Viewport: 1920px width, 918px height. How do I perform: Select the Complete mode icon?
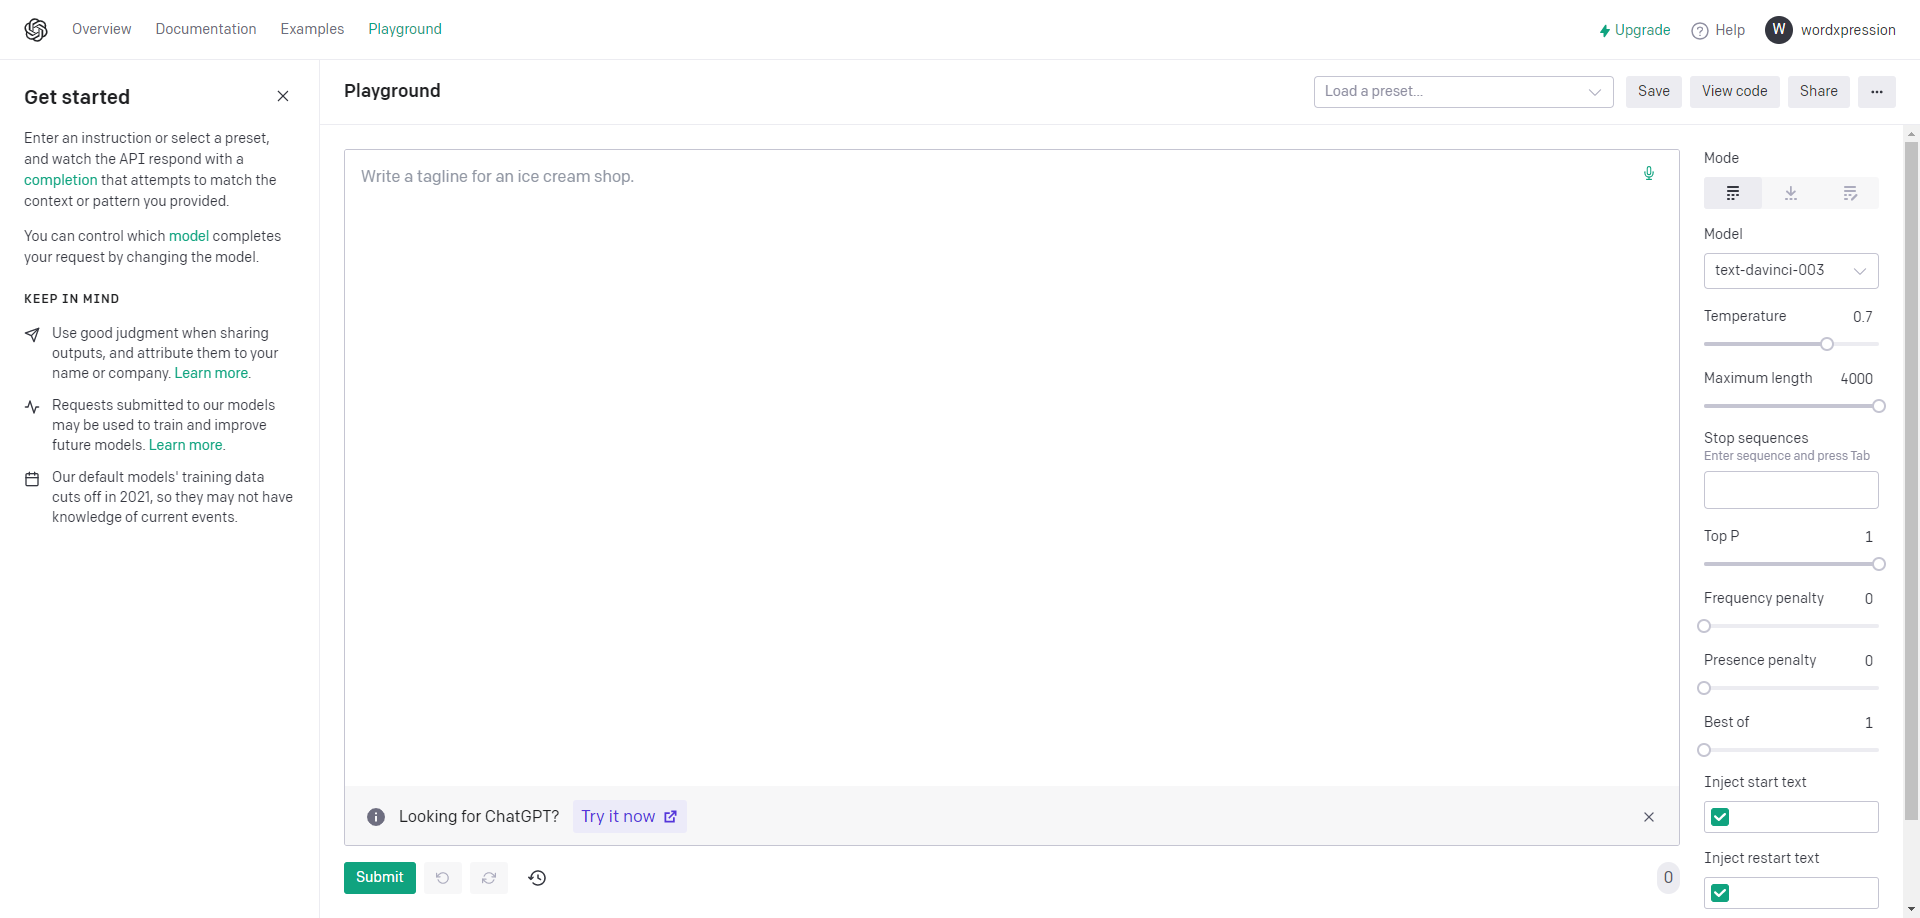[x=1733, y=193]
